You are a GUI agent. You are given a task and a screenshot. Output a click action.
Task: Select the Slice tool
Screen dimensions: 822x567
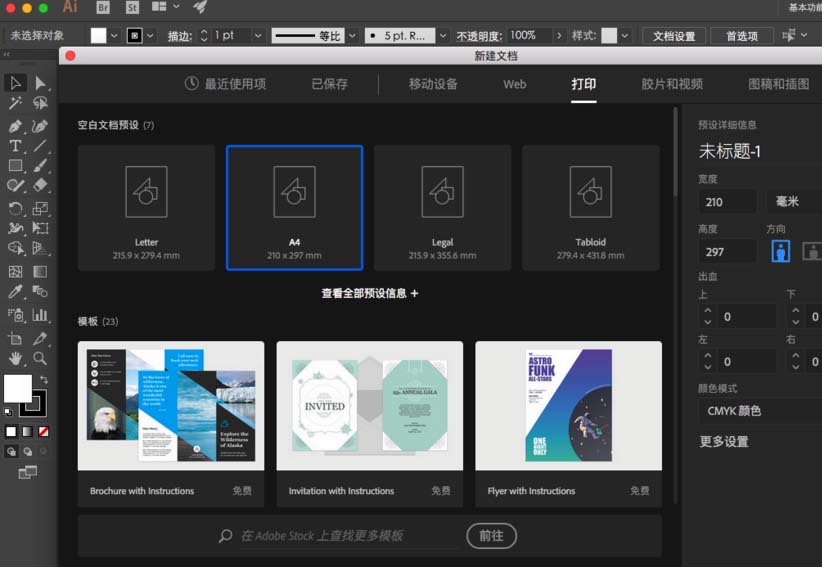tap(40, 339)
